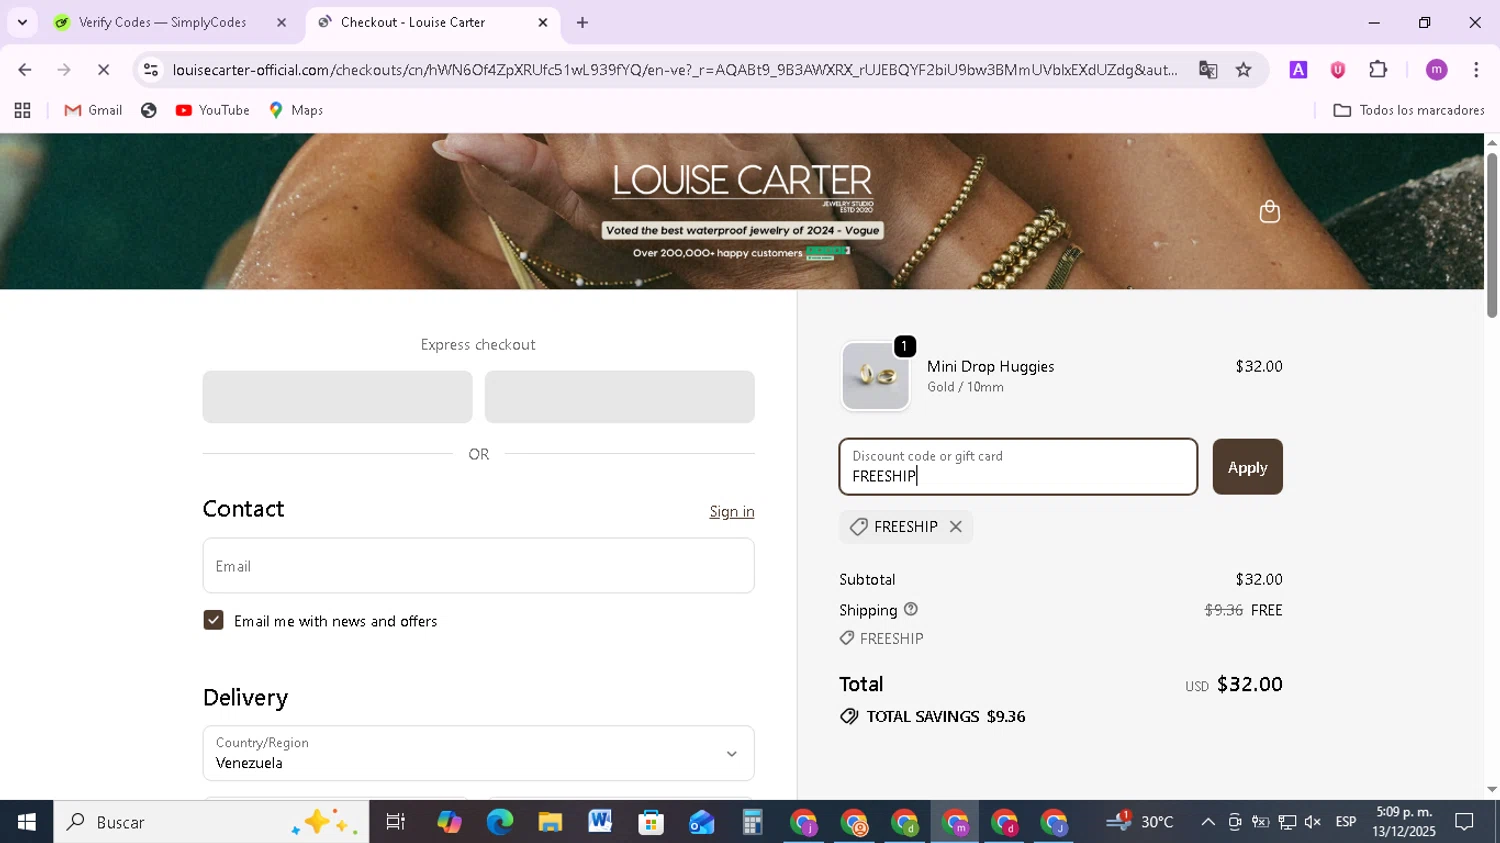Open Calculator from the taskbar
The width and height of the screenshot is (1500, 843).
coord(752,822)
